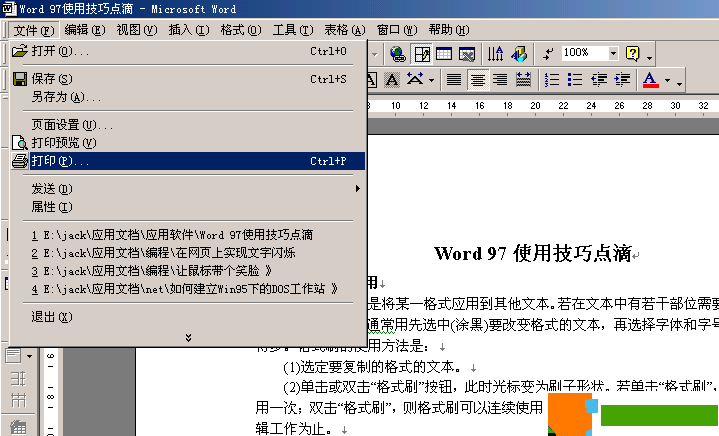
Task: Choose 保存(S) in the File menu
Action: point(188,79)
